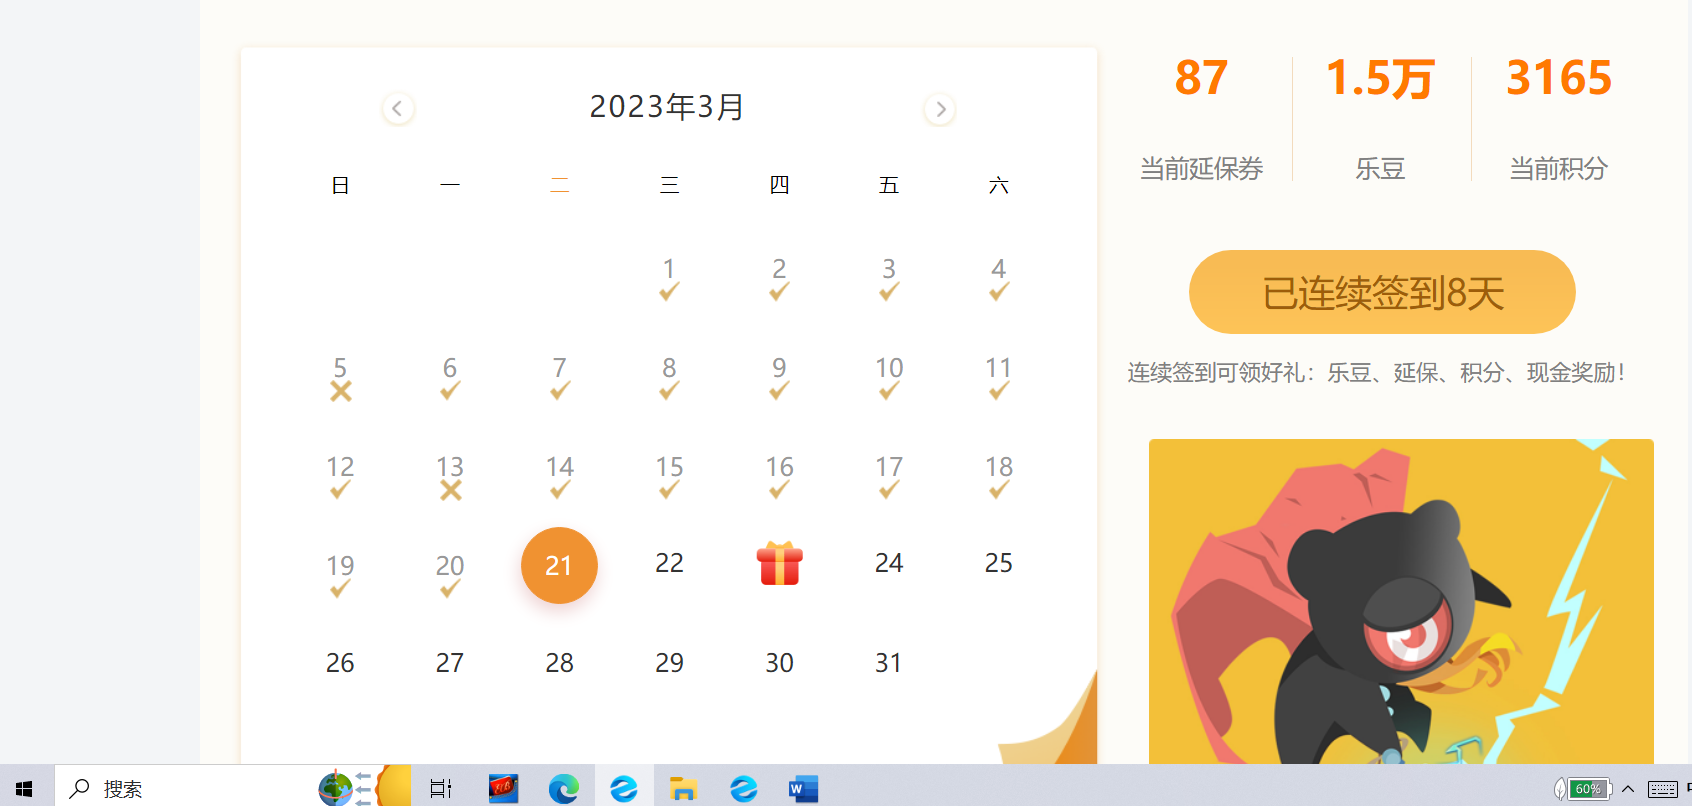The image size is (1692, 806).
Task: Select calendar day 28
Action: (559, 663)
